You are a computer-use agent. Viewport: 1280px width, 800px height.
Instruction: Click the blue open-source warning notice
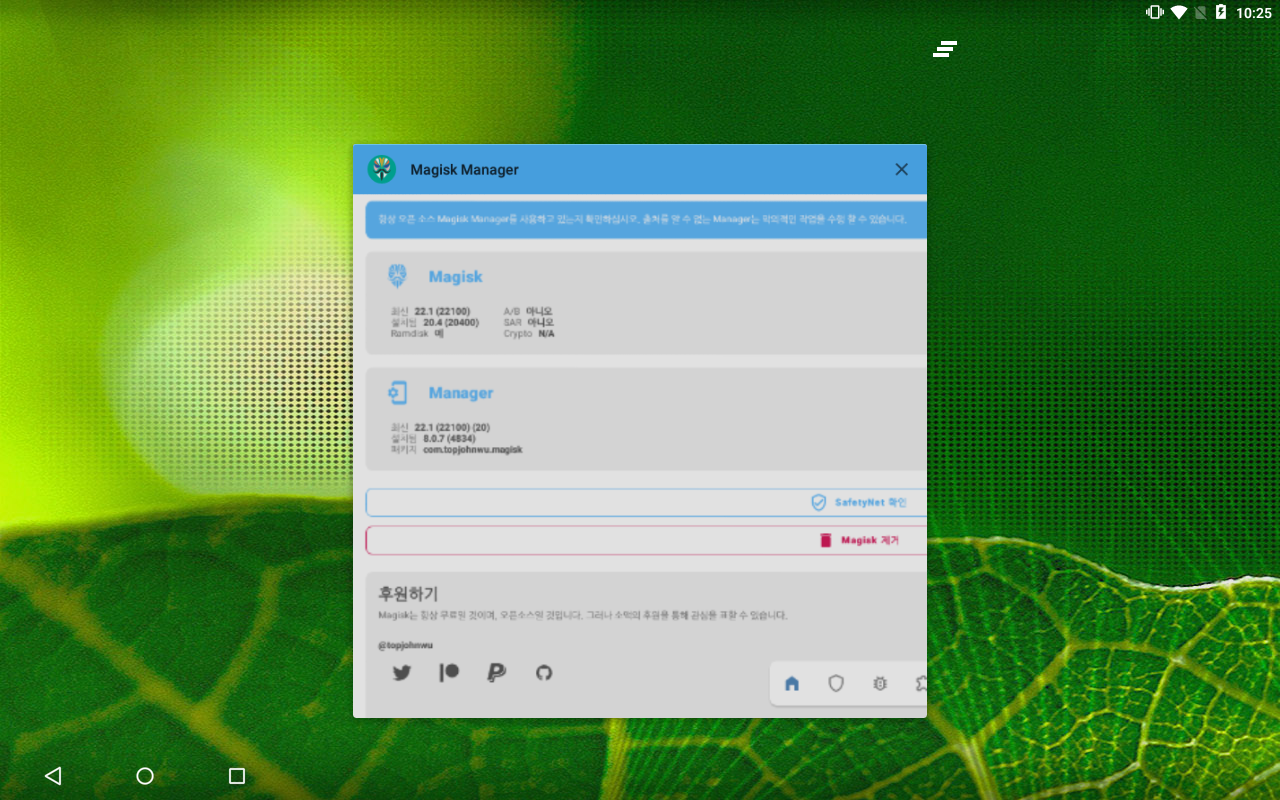click(646, 219)
